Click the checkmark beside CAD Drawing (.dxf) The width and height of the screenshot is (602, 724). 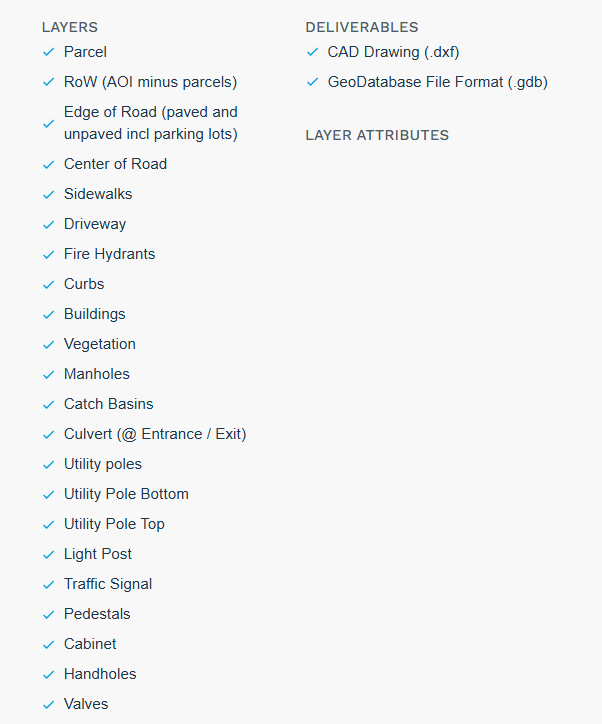click(x=313, y=52)
